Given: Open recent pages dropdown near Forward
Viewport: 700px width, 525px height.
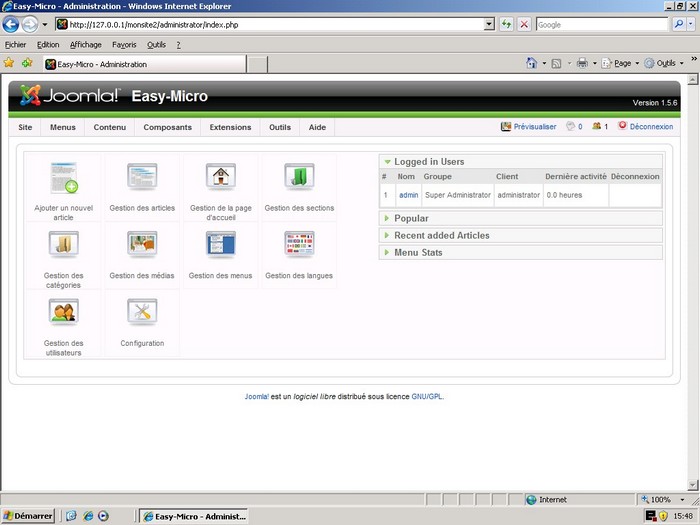Looking at the screenshot, I should pos(45,25).
